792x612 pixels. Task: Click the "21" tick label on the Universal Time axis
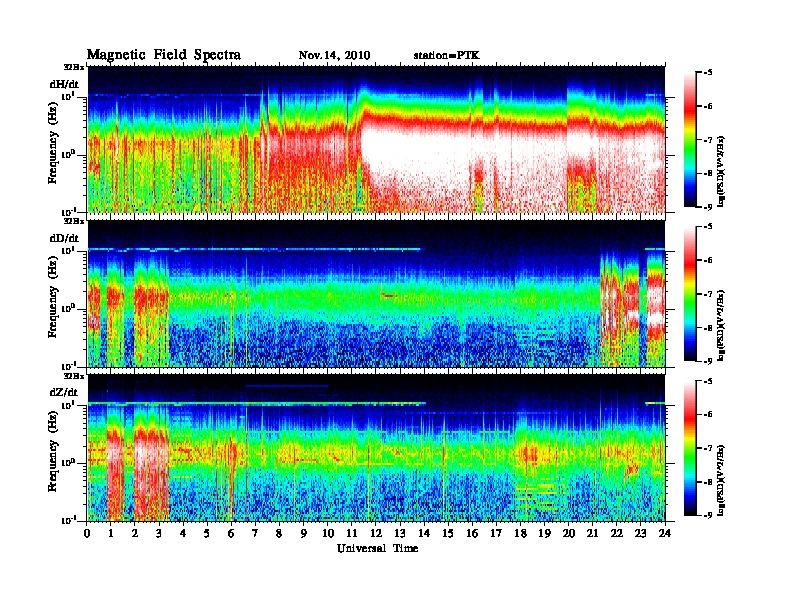click(x=592, y=534)
